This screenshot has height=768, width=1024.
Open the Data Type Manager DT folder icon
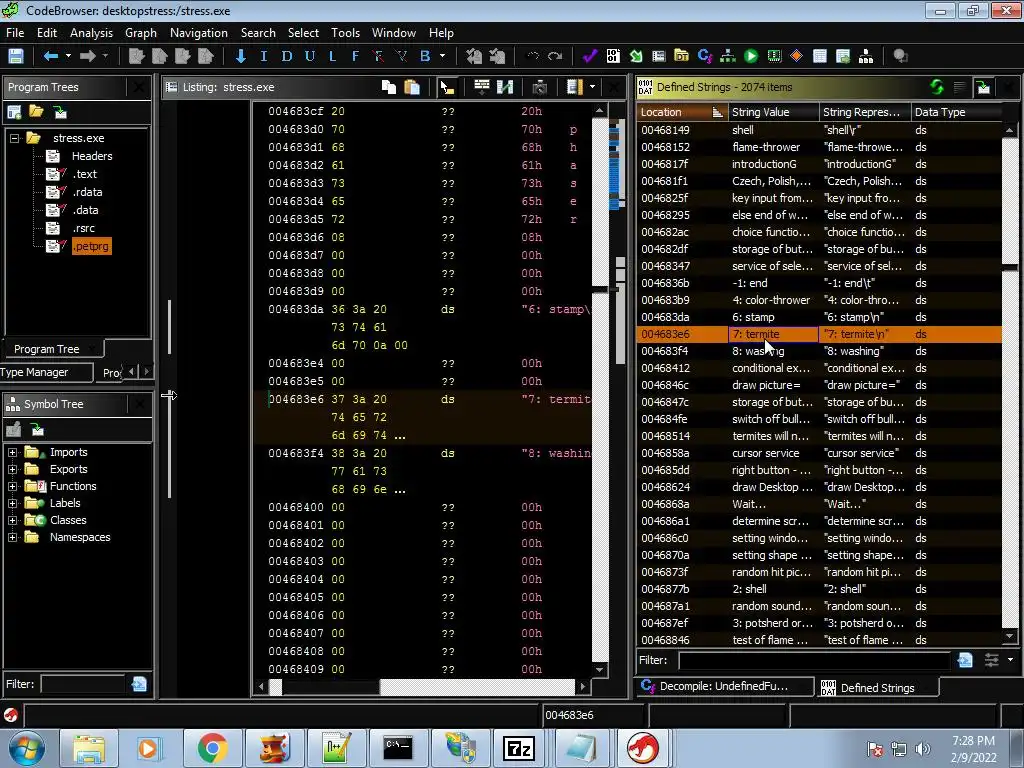click(681, 56)
